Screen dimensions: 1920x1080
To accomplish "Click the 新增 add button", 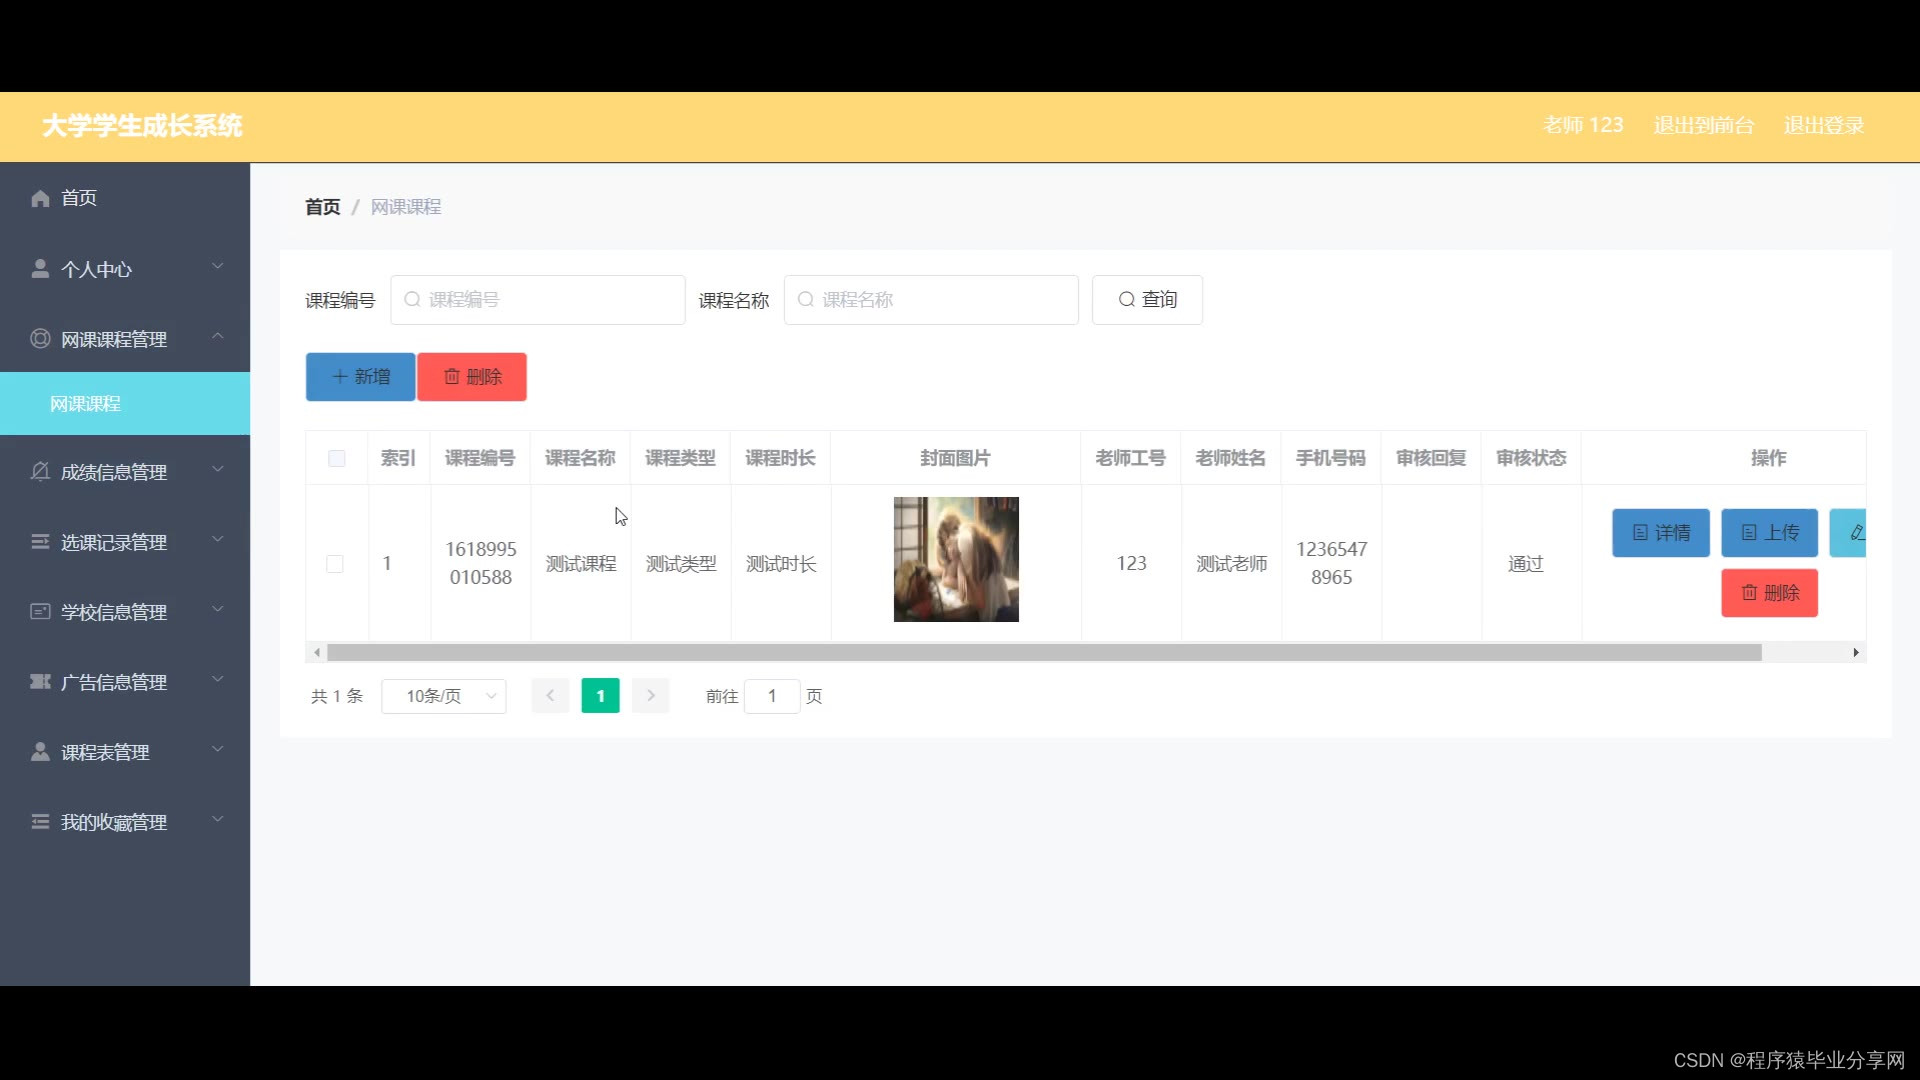I will [x=361, y=377].
